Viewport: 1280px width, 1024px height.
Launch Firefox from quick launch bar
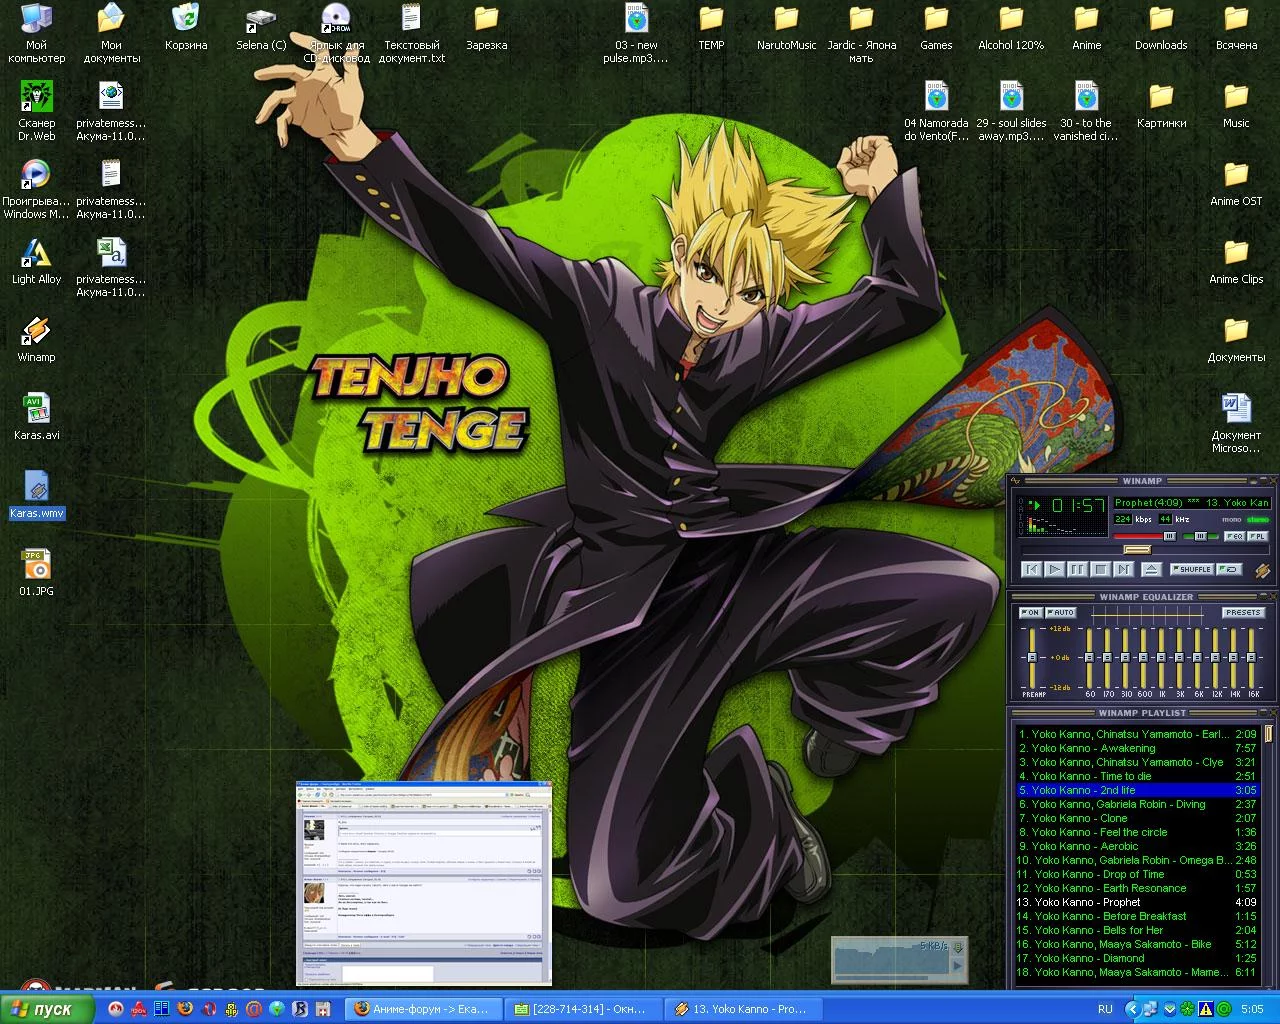185,1009
